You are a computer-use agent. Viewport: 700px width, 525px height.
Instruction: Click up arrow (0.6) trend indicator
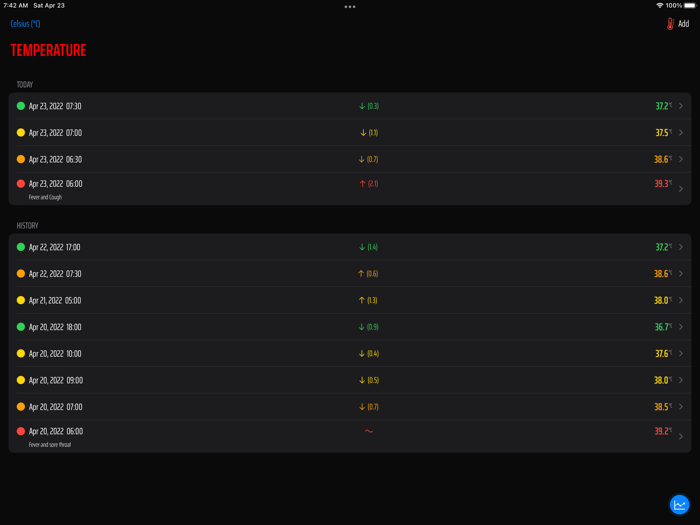pyautogui.click(x=368, y=274)
